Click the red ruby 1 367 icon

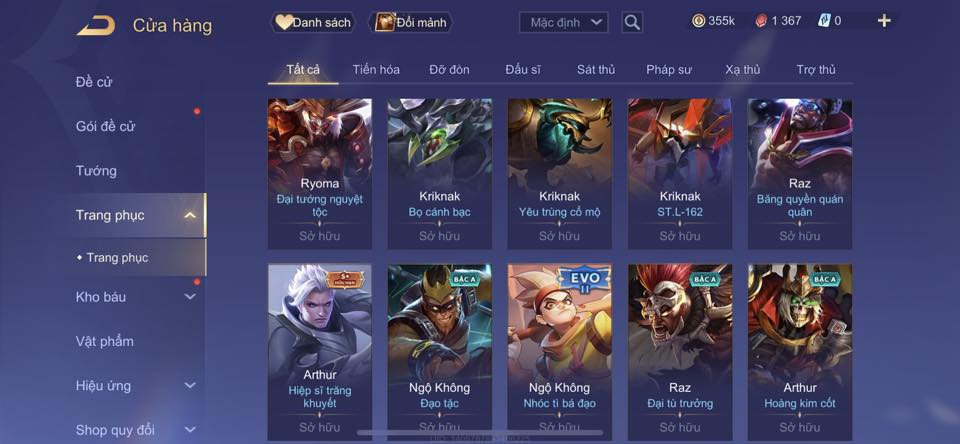coord(760,21)
